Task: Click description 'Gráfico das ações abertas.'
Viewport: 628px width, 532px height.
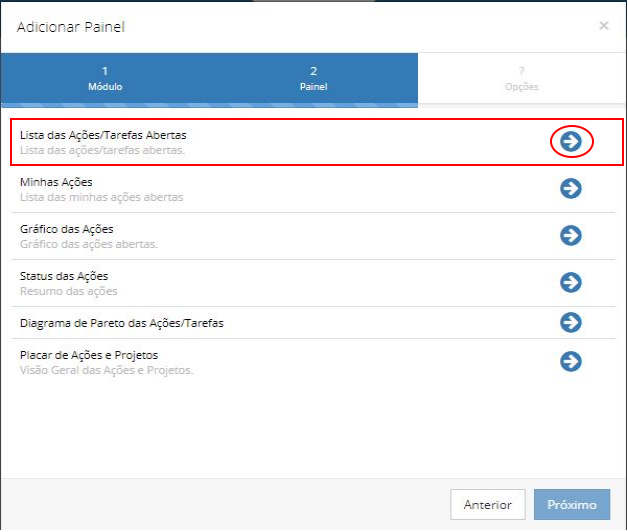Action: (x=89, y=244)
